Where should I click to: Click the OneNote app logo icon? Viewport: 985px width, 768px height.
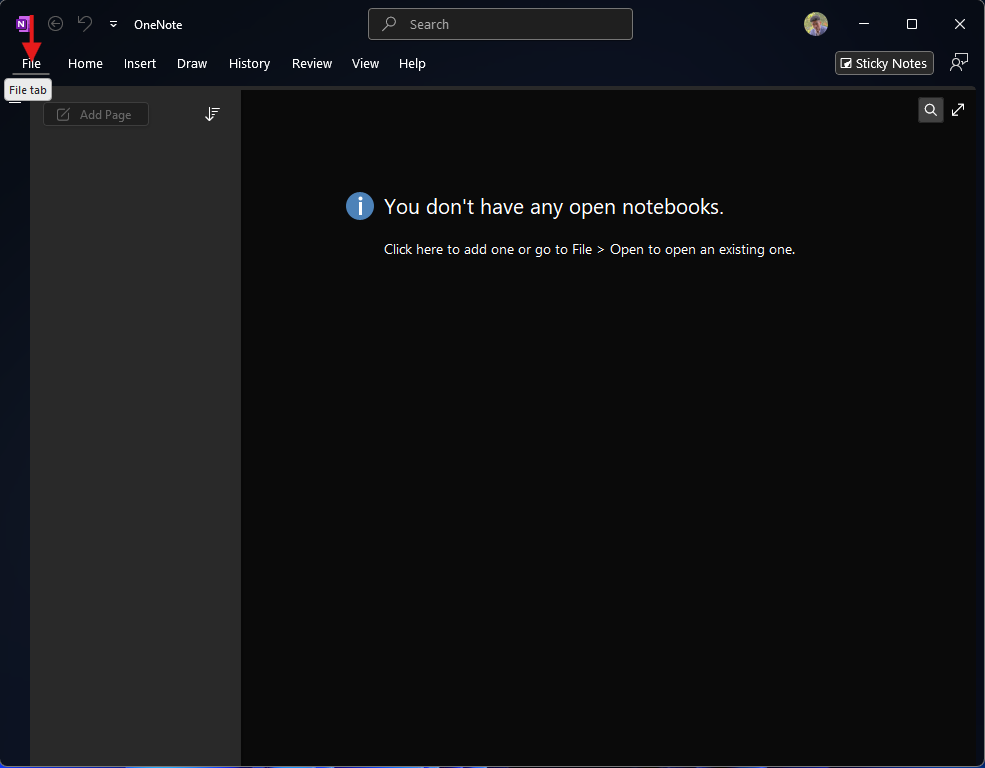(x=23, y=24)
